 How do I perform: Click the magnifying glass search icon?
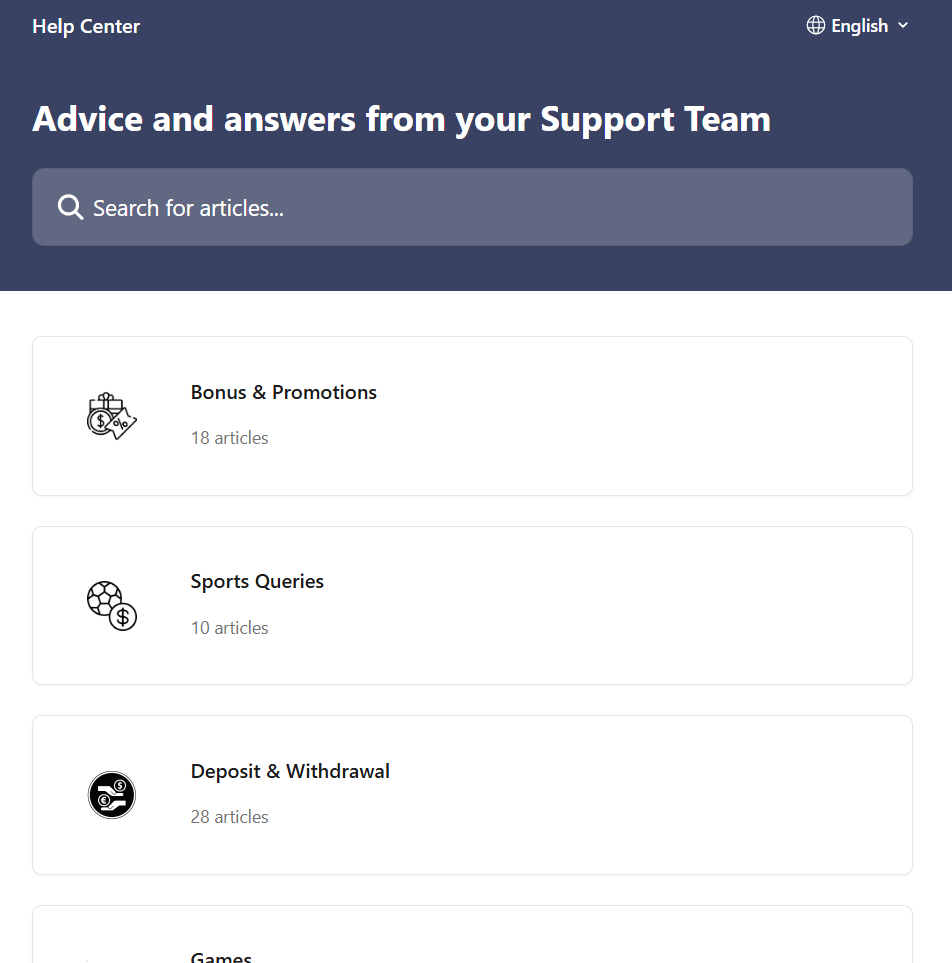(x=70, y=208)
